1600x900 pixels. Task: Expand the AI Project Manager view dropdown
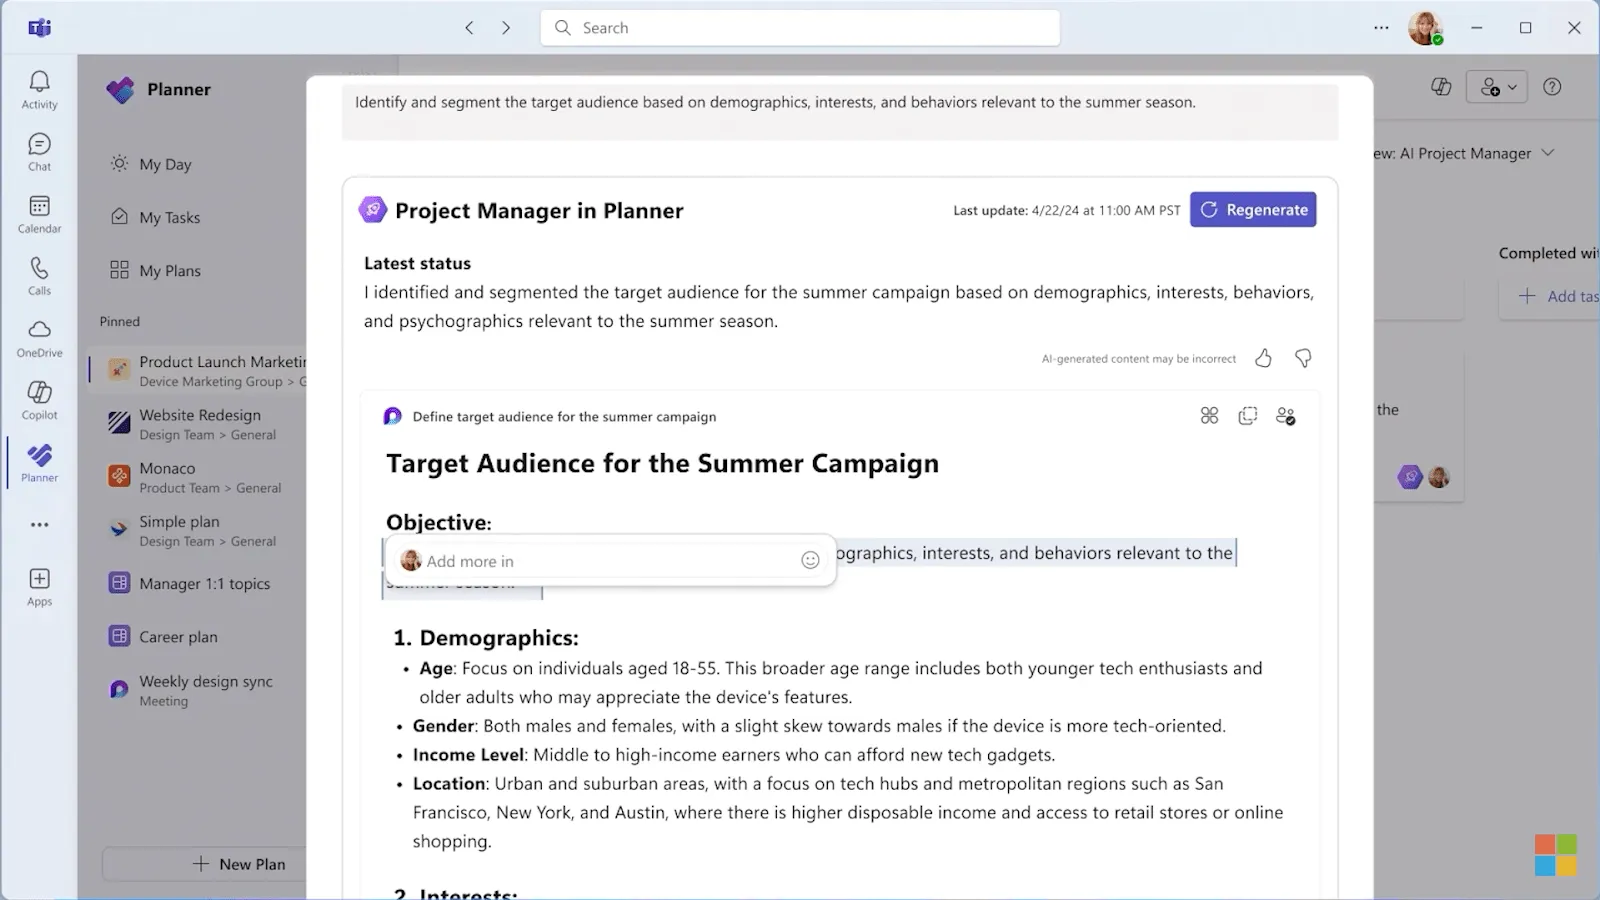[x=1548, y=153]
